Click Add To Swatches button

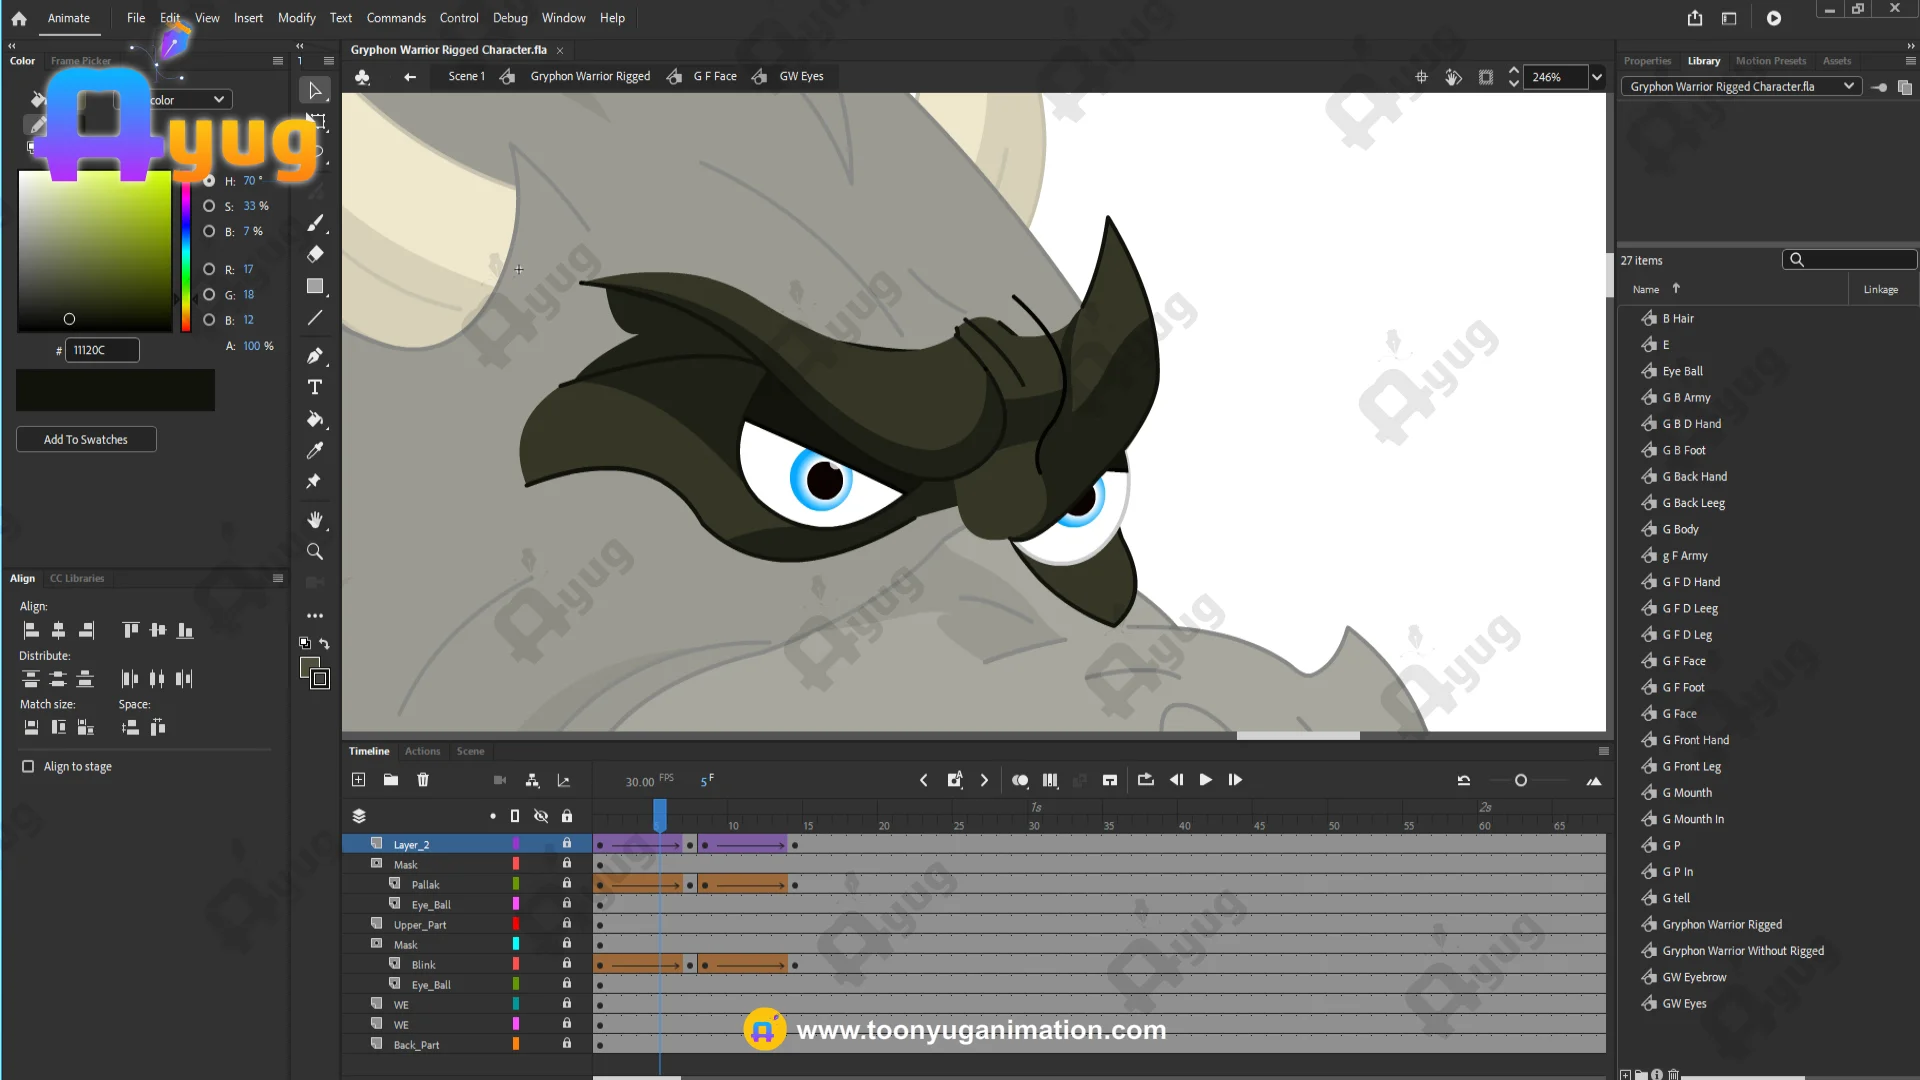[86, 440]
